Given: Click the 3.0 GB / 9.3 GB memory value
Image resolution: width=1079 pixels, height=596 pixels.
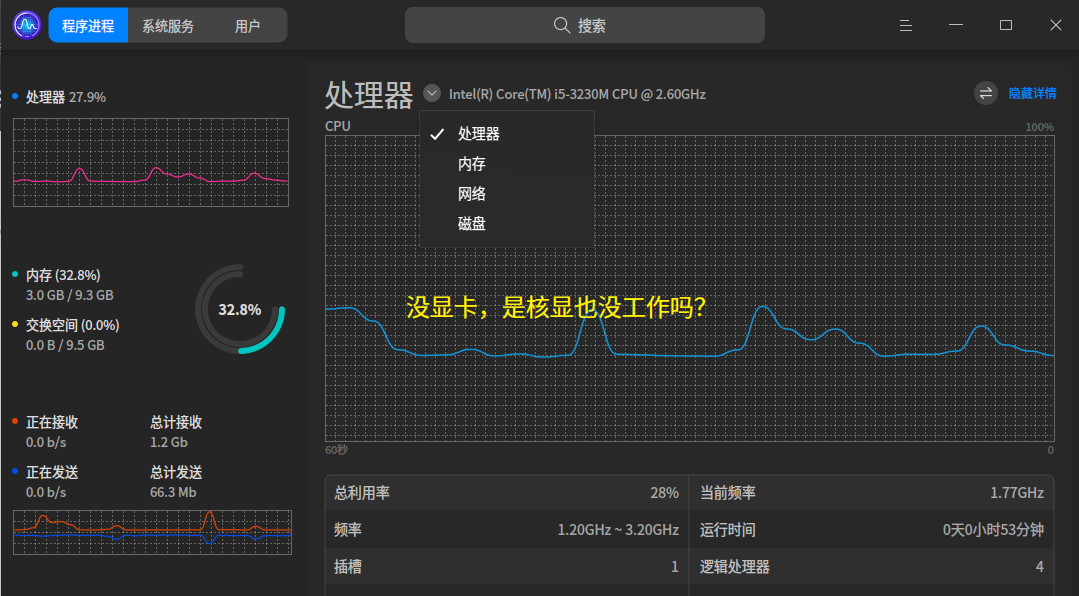Looking at the screenshot, I should coord(70,295).
